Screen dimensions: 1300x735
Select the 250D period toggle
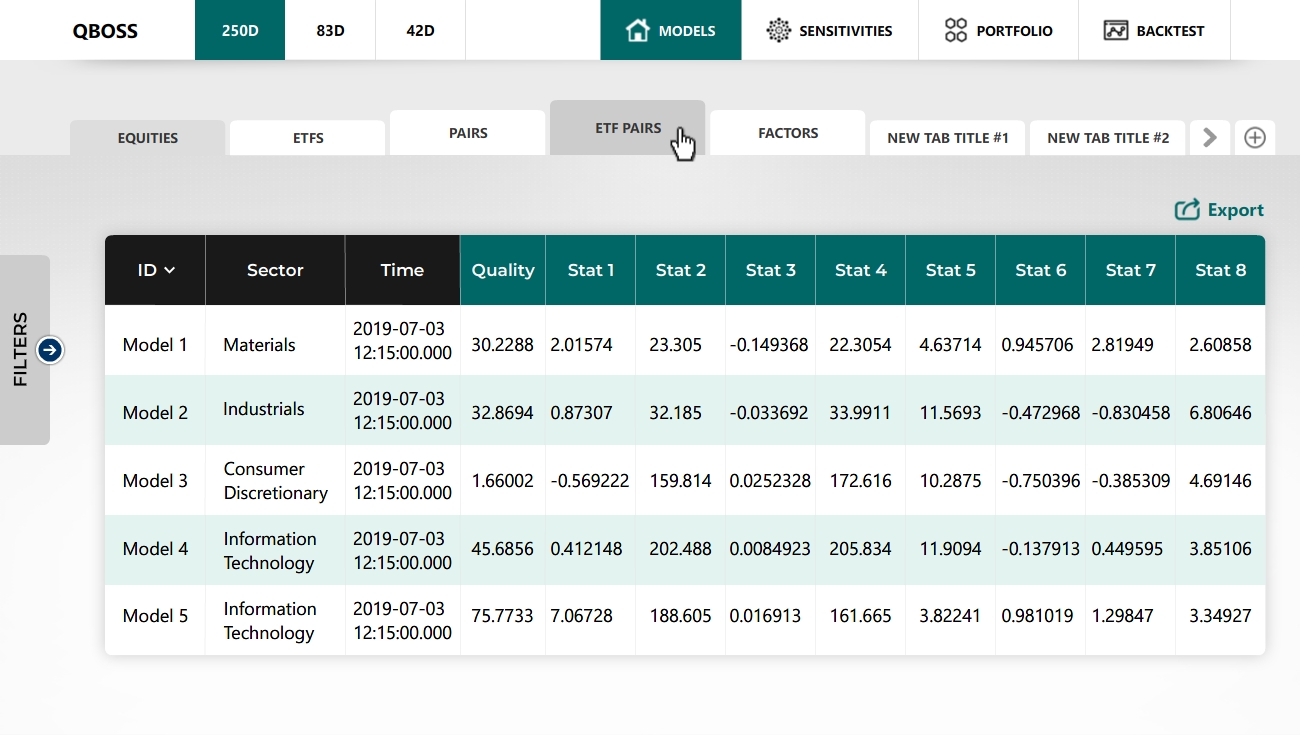240,30
